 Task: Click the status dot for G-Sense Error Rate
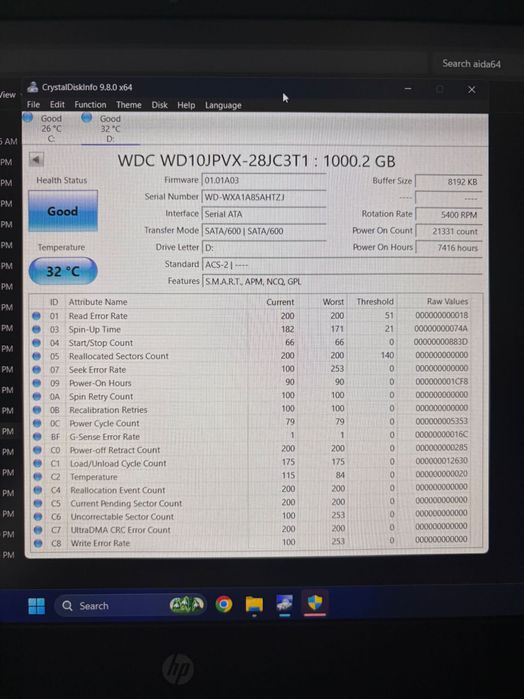pyautogui.click(x=37, y=436)
